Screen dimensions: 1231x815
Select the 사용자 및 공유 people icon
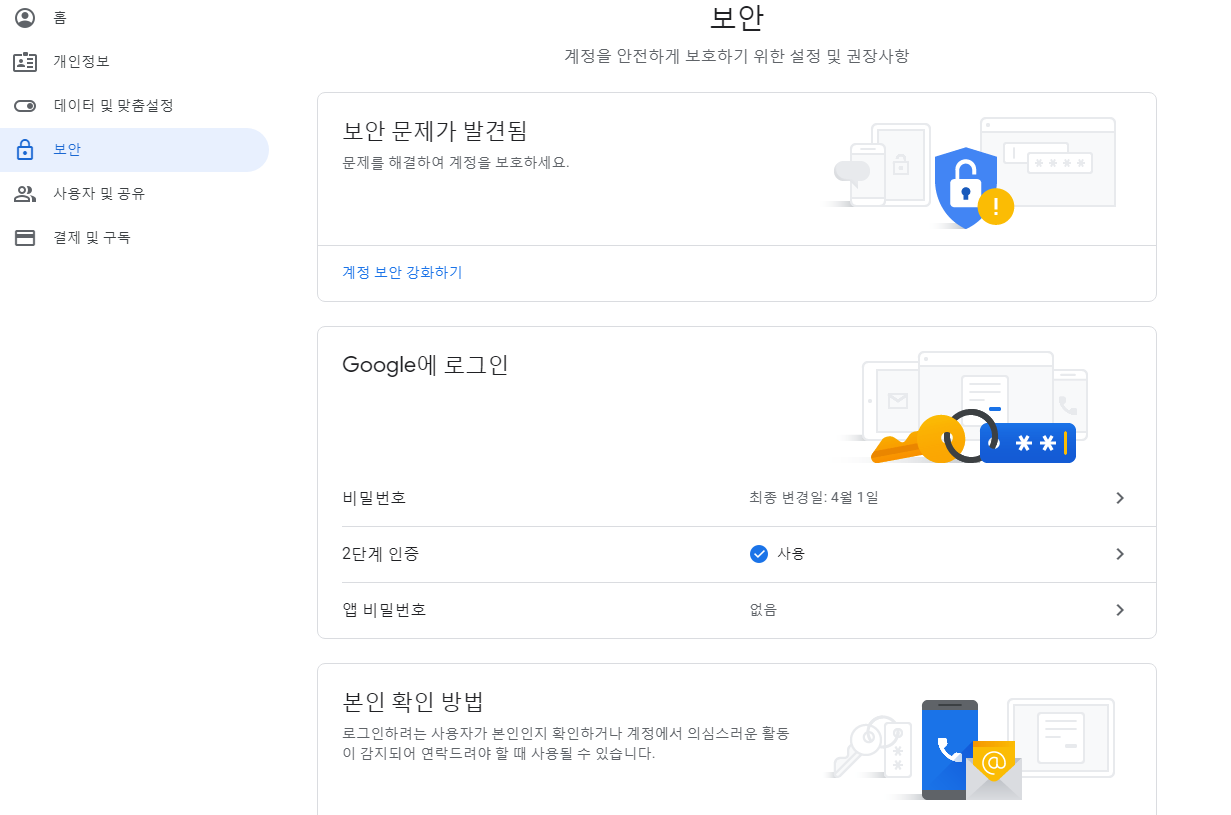25,193
